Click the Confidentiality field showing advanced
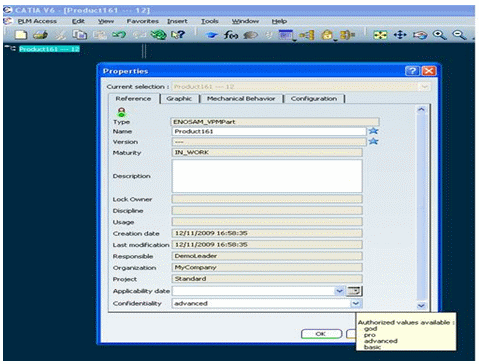The height and width of the screenshot is (364, 479). (x=261, y=303)
